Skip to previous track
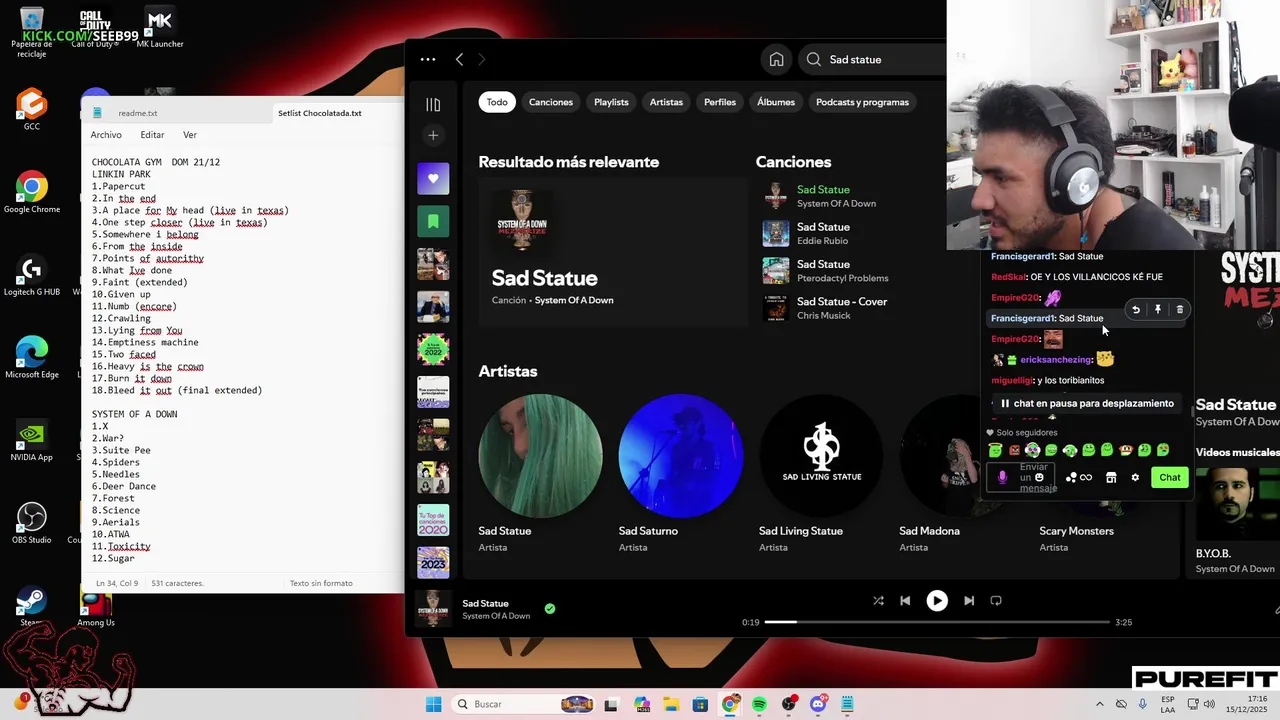The image size is (1280, 720). pos(905,601)
